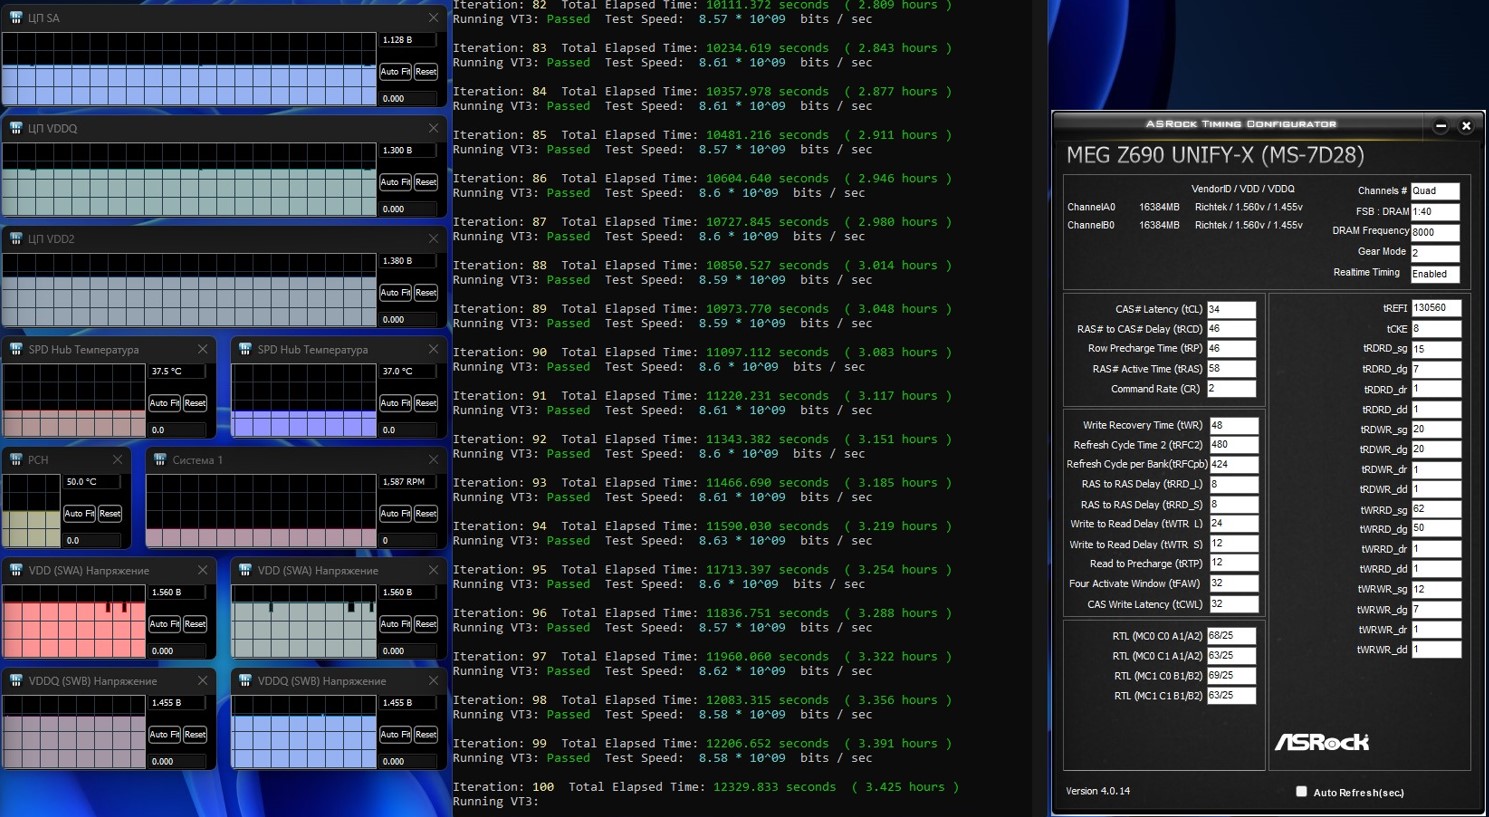Click the "Version 4.0.14" label
The height and width of the screenshot is (817, 1489).
(1098, 791)
